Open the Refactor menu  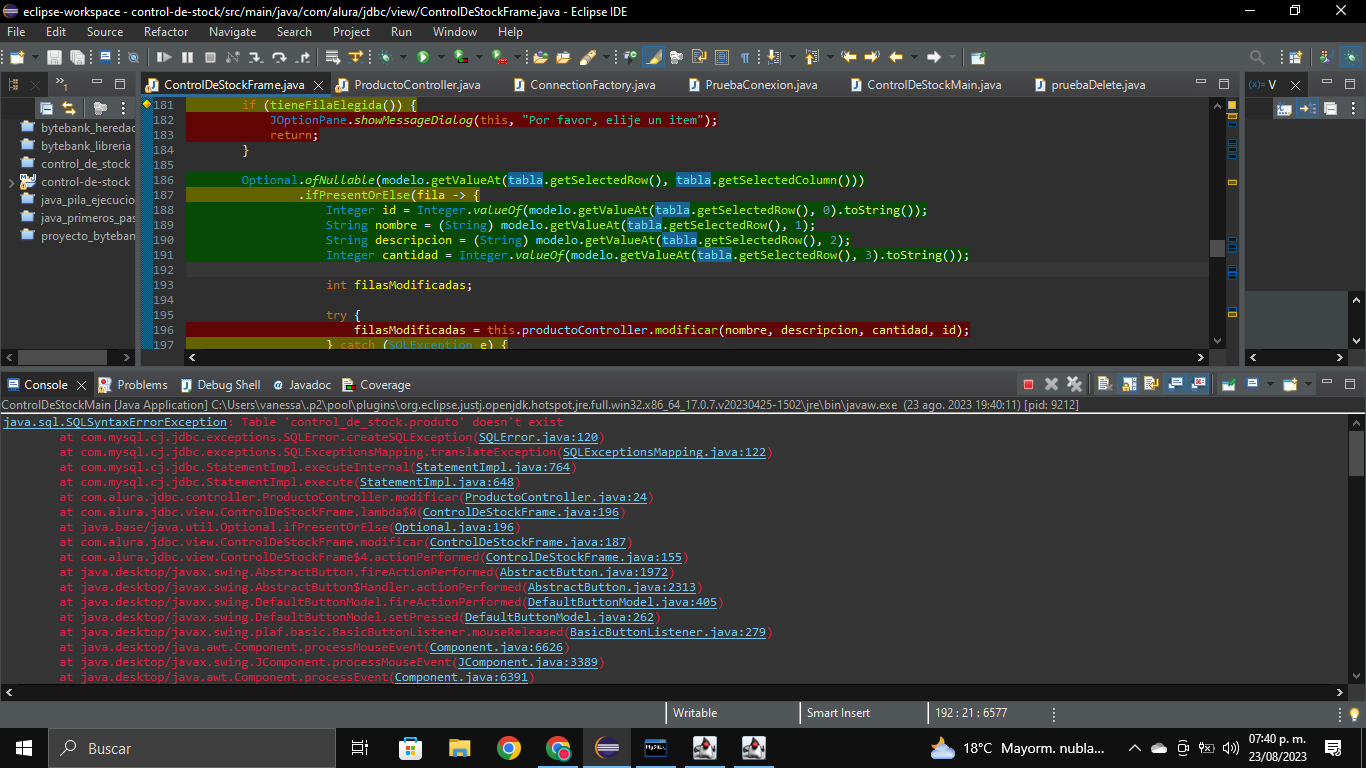pos(166,32)
